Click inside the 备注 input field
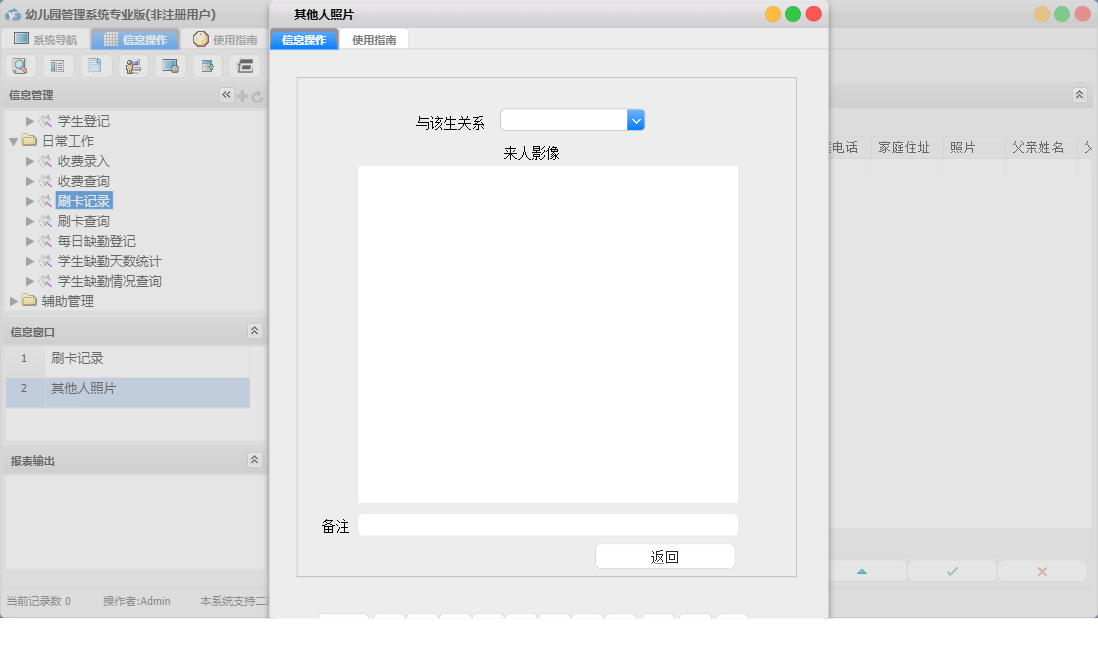 (548, 524)
